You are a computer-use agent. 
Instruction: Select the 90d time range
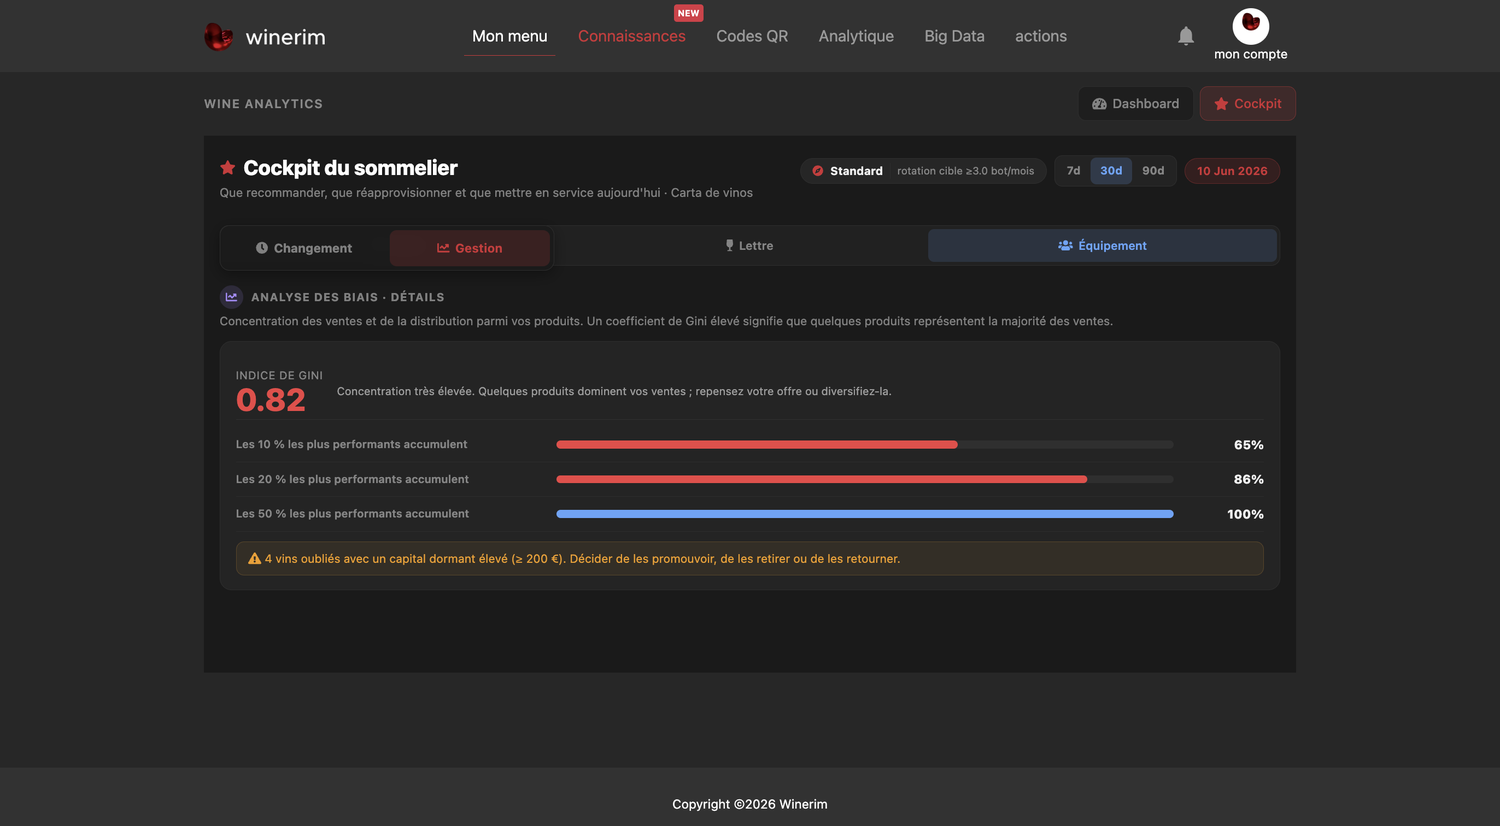pyautogui.click(x=1153, y=171)
